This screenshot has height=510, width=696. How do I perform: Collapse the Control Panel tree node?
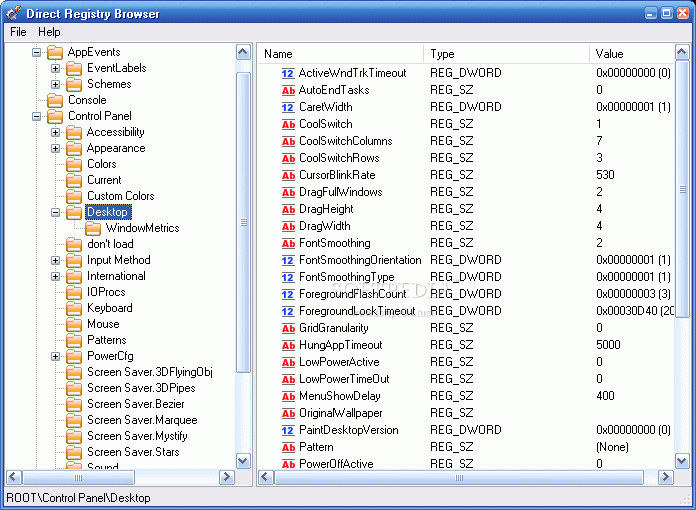[36, 117]
